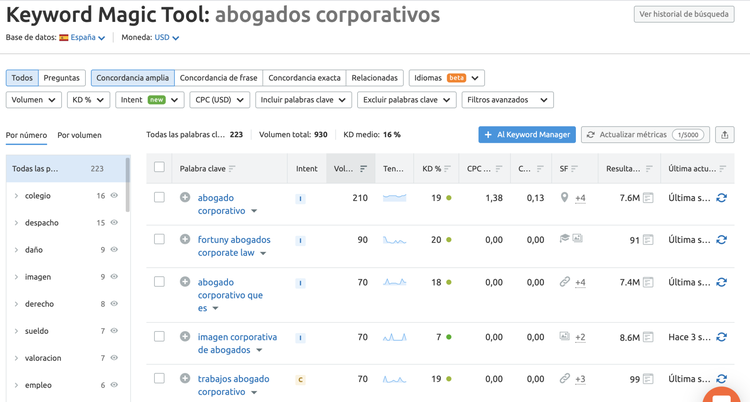This screenshot has width=750, height=402.
Task: Open the Idiomas beta dropdown
Action: tap(447, 78)
